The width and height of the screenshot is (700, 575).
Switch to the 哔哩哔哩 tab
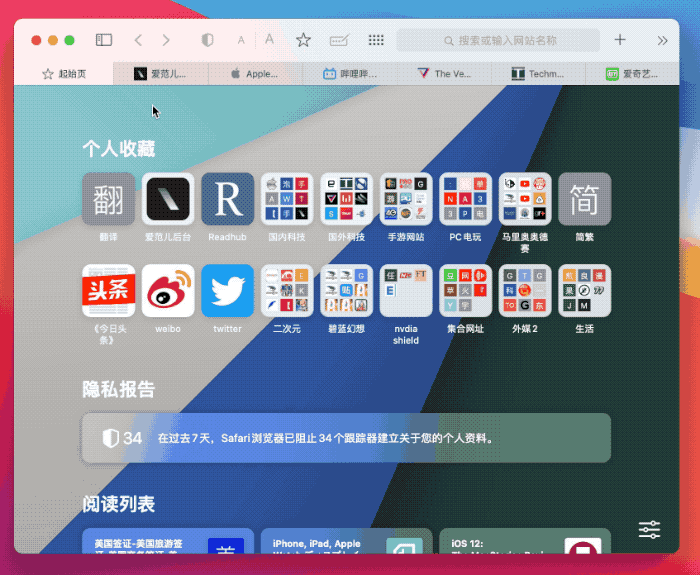[x=350, y=74]
